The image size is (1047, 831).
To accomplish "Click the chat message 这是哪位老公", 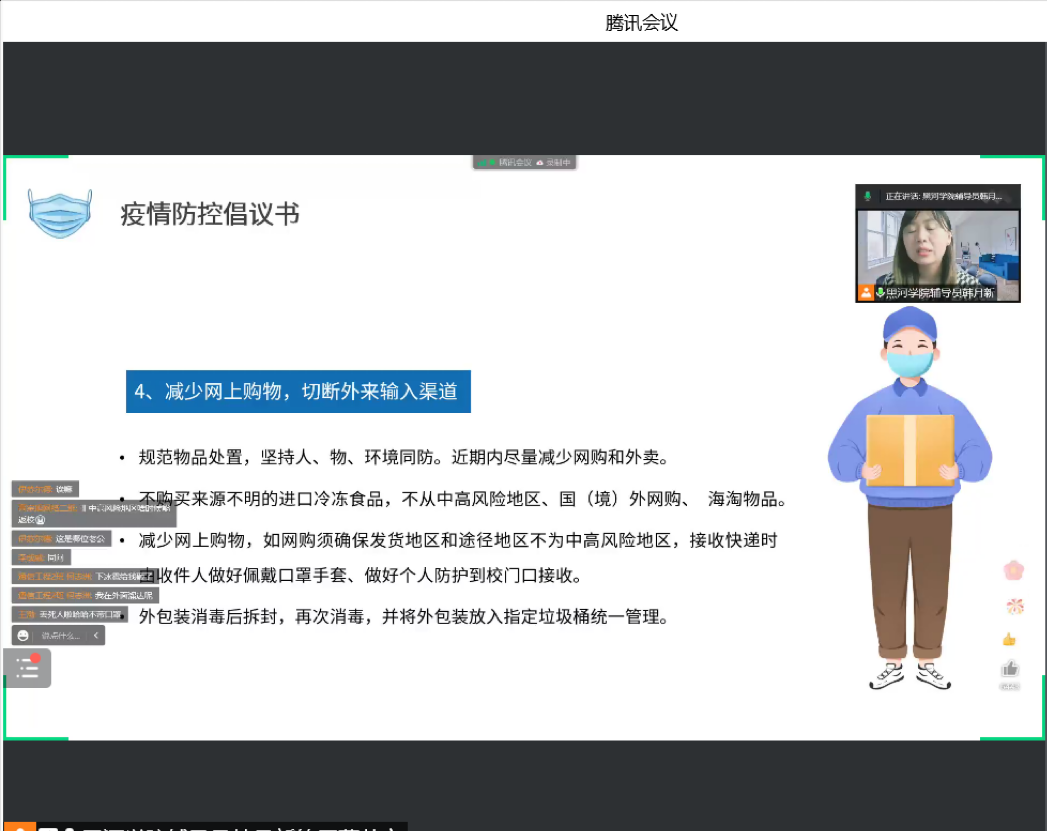I will click(61, 538).
